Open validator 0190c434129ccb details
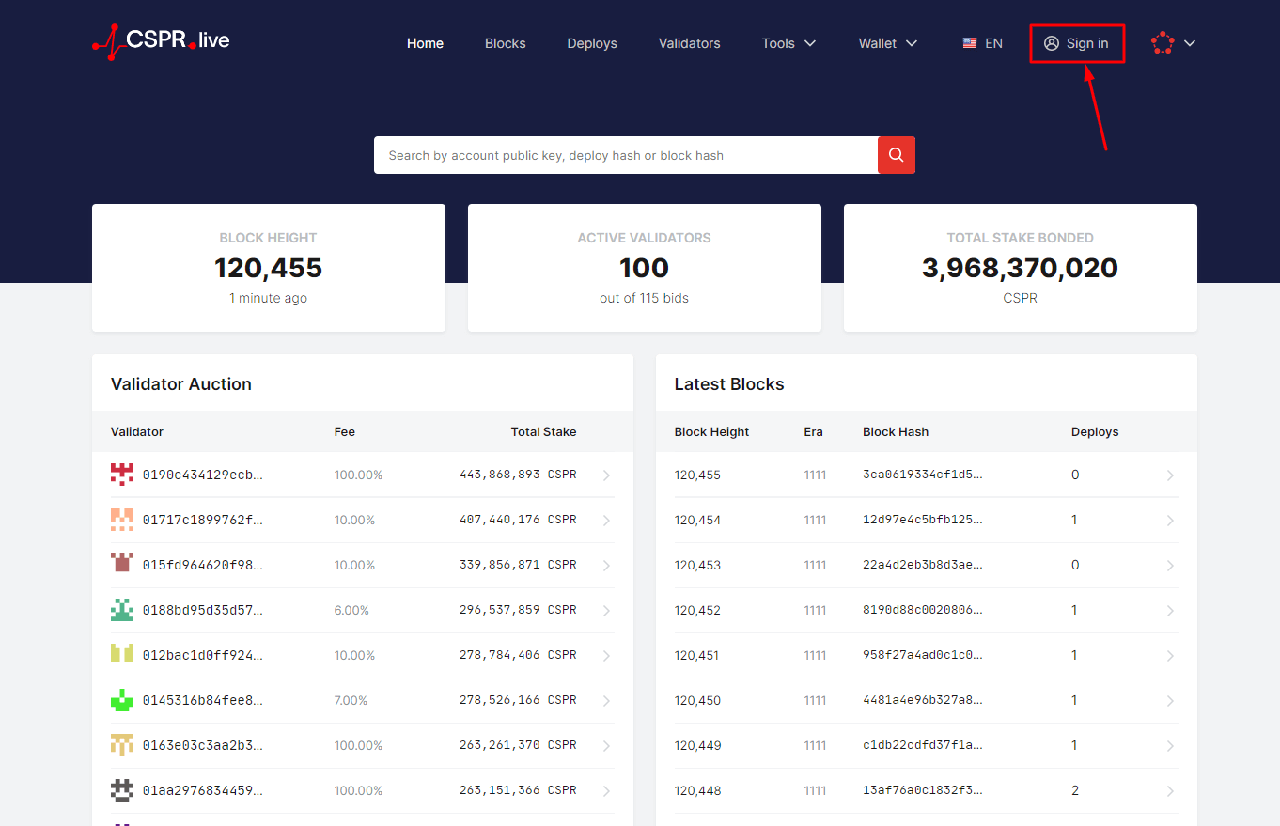Screen dimensions: 1280x826 pyautogui.click(x=203, y=475)
